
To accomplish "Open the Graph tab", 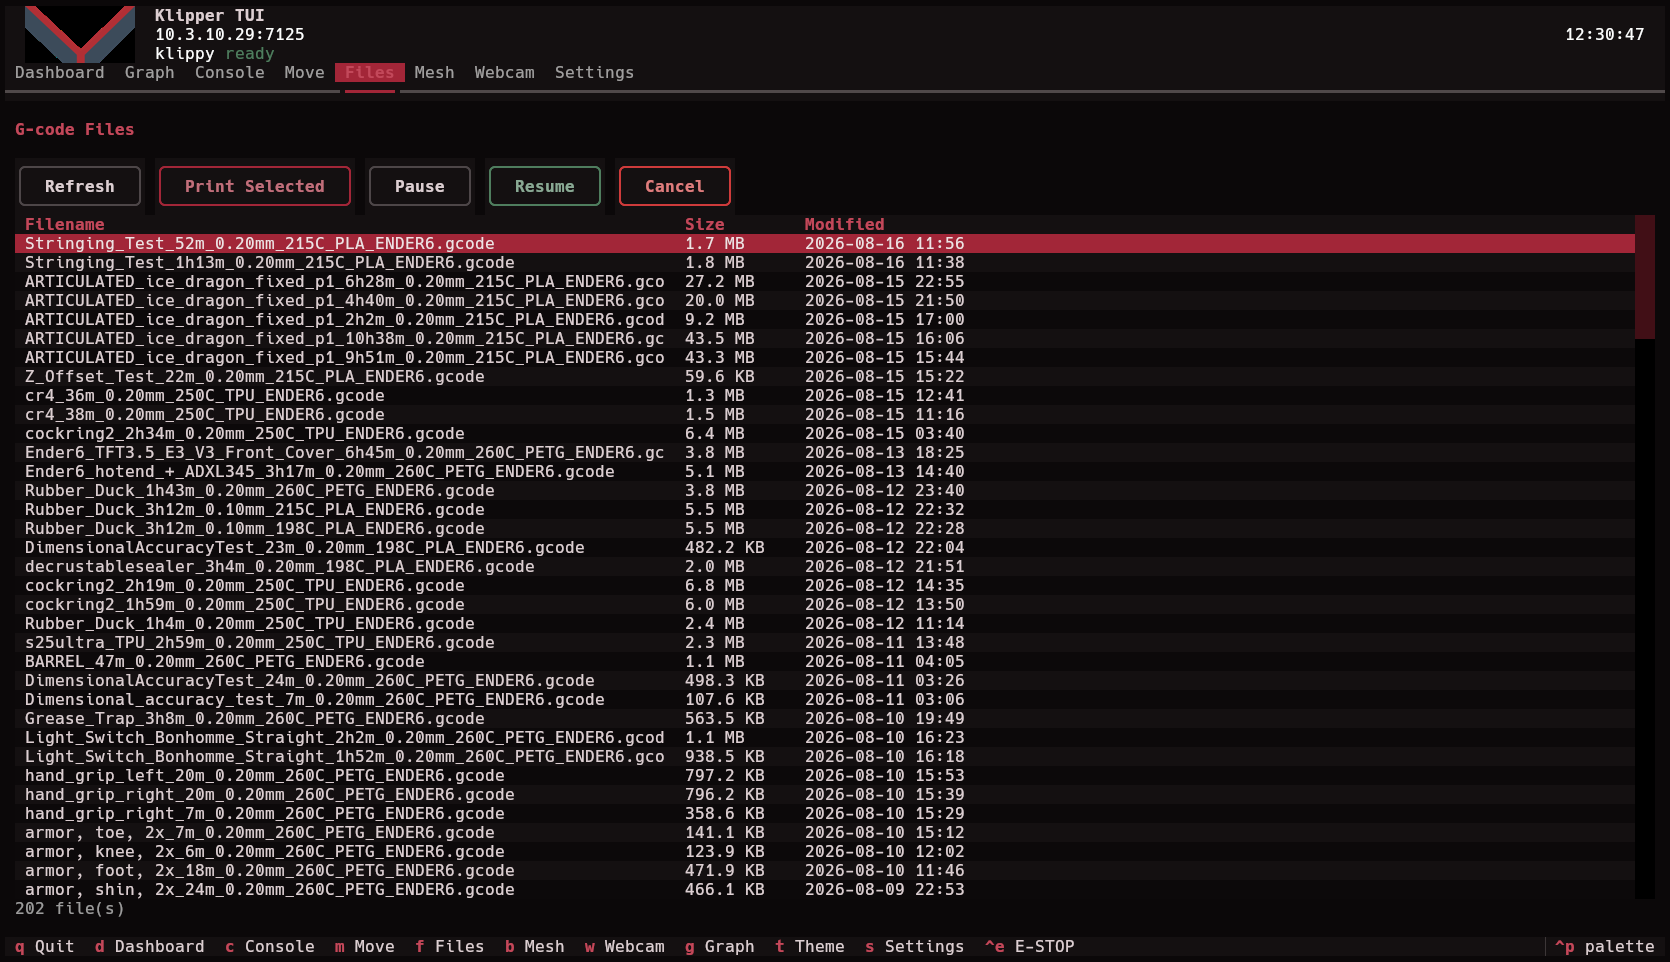I will pos(150,73).
